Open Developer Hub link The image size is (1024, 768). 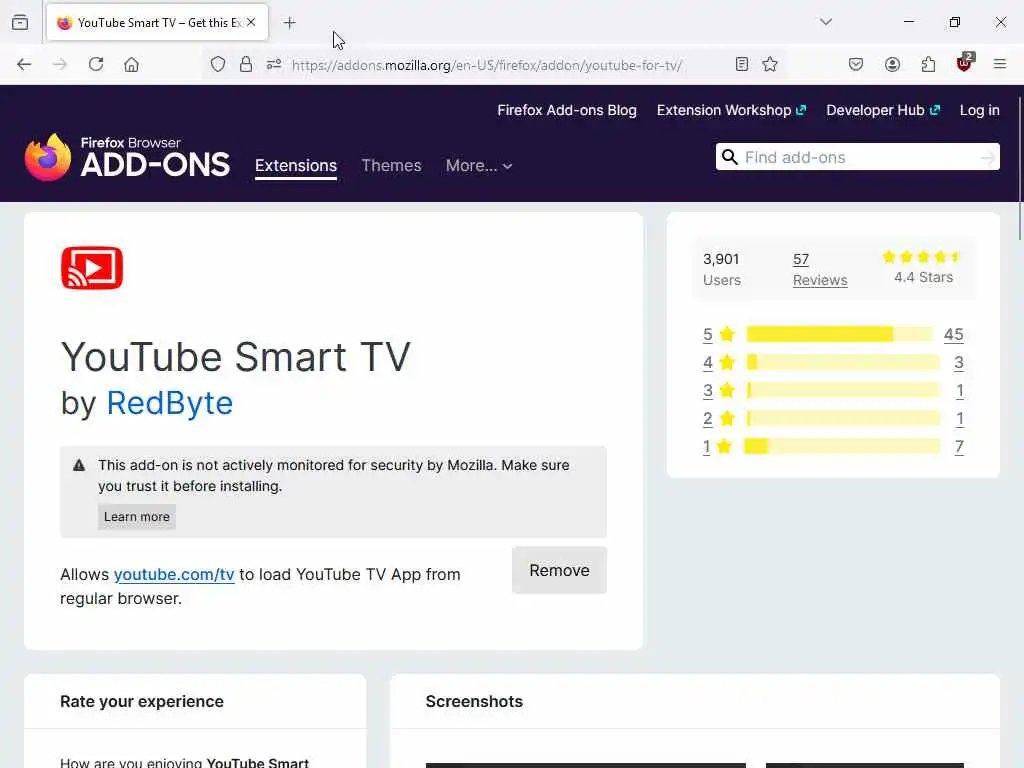882,110
